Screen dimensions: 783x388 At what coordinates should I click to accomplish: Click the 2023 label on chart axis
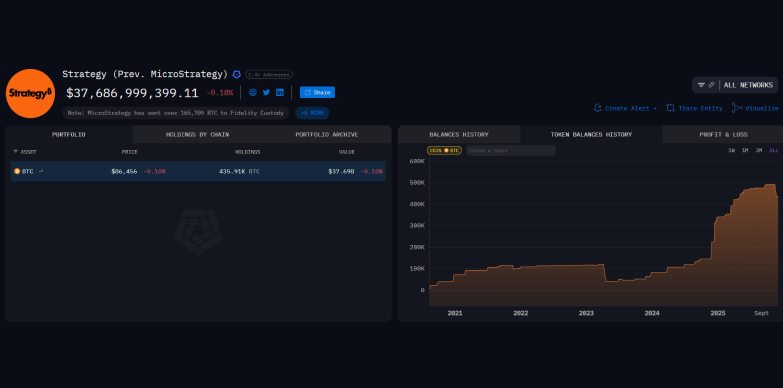tap(586, 313)
